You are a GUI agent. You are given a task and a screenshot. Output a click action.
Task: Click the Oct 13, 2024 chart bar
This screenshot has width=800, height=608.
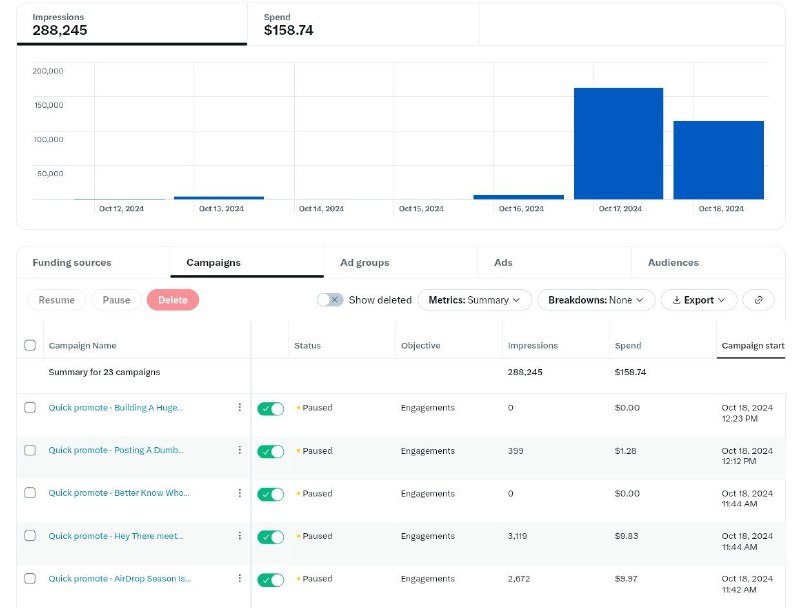[219, 198]
